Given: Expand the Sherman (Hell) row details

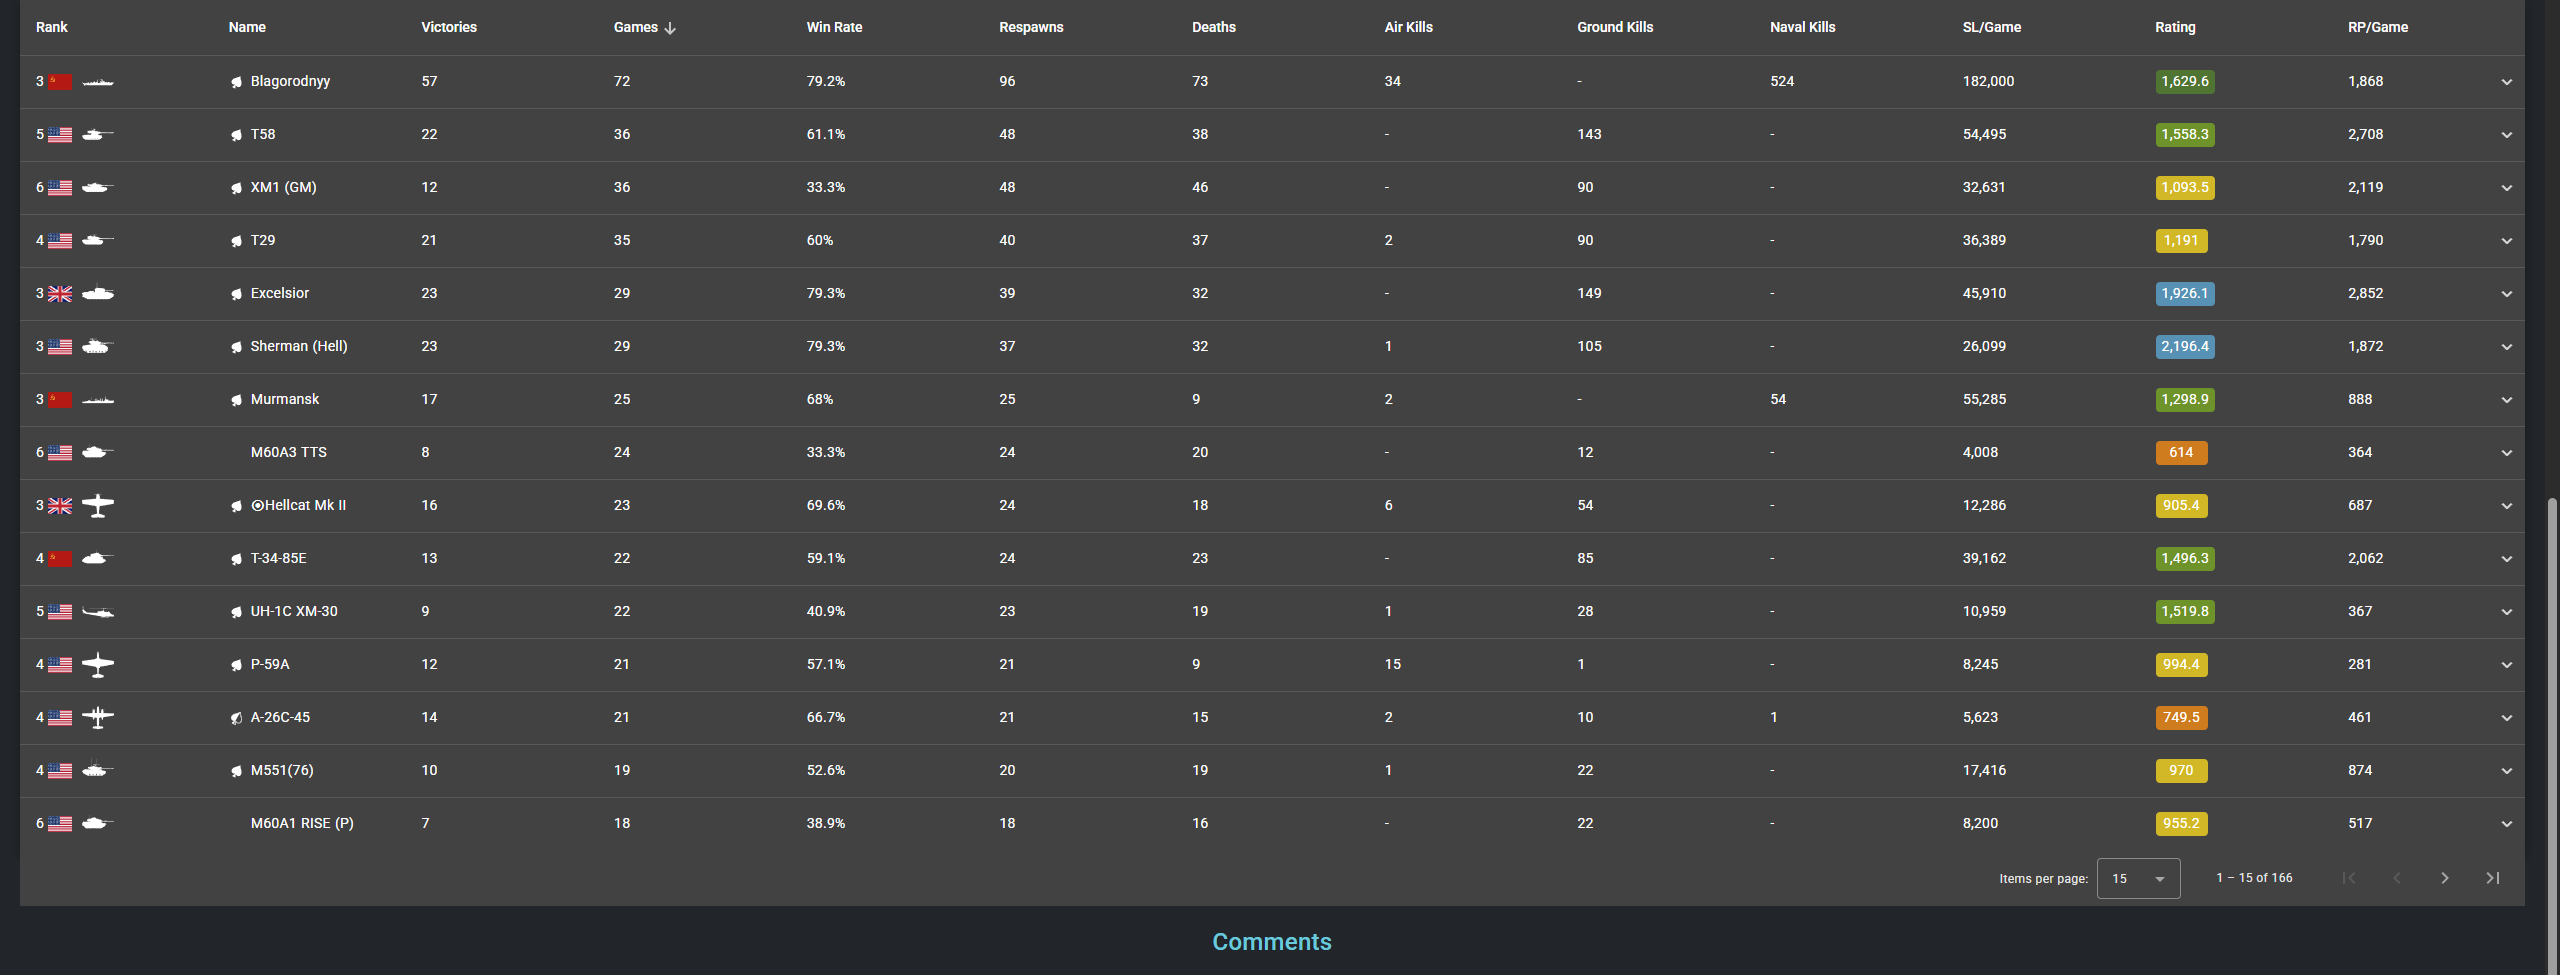Looking at the screenshot, I should pyautogui.click(x=2506, y=347).
